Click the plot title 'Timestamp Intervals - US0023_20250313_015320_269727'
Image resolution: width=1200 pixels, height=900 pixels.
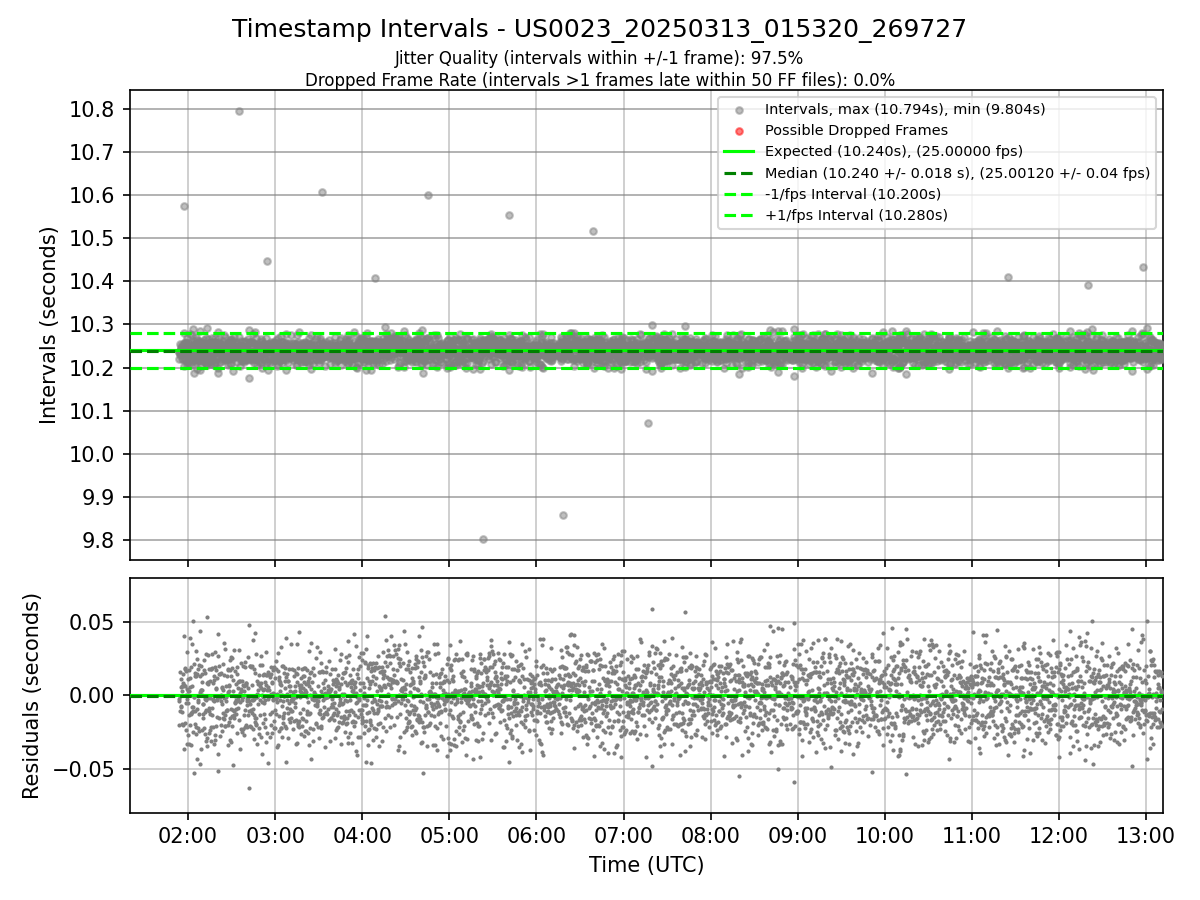pyautogui.click(x=599, y=29)
